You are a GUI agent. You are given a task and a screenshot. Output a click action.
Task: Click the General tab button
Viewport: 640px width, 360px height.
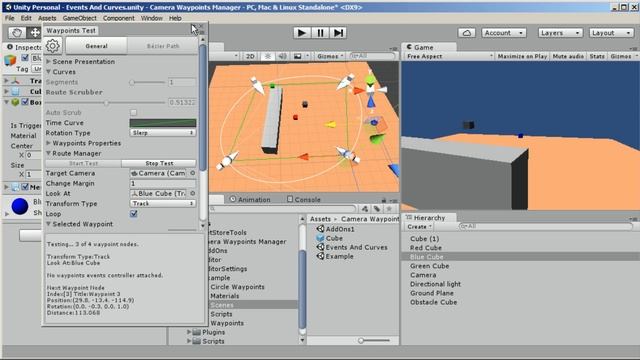[x=96, y=46]
